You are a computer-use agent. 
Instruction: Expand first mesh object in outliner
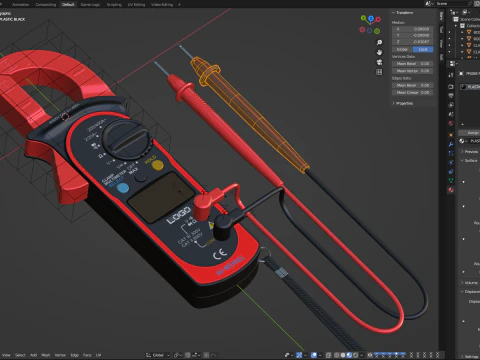(462, 32)
